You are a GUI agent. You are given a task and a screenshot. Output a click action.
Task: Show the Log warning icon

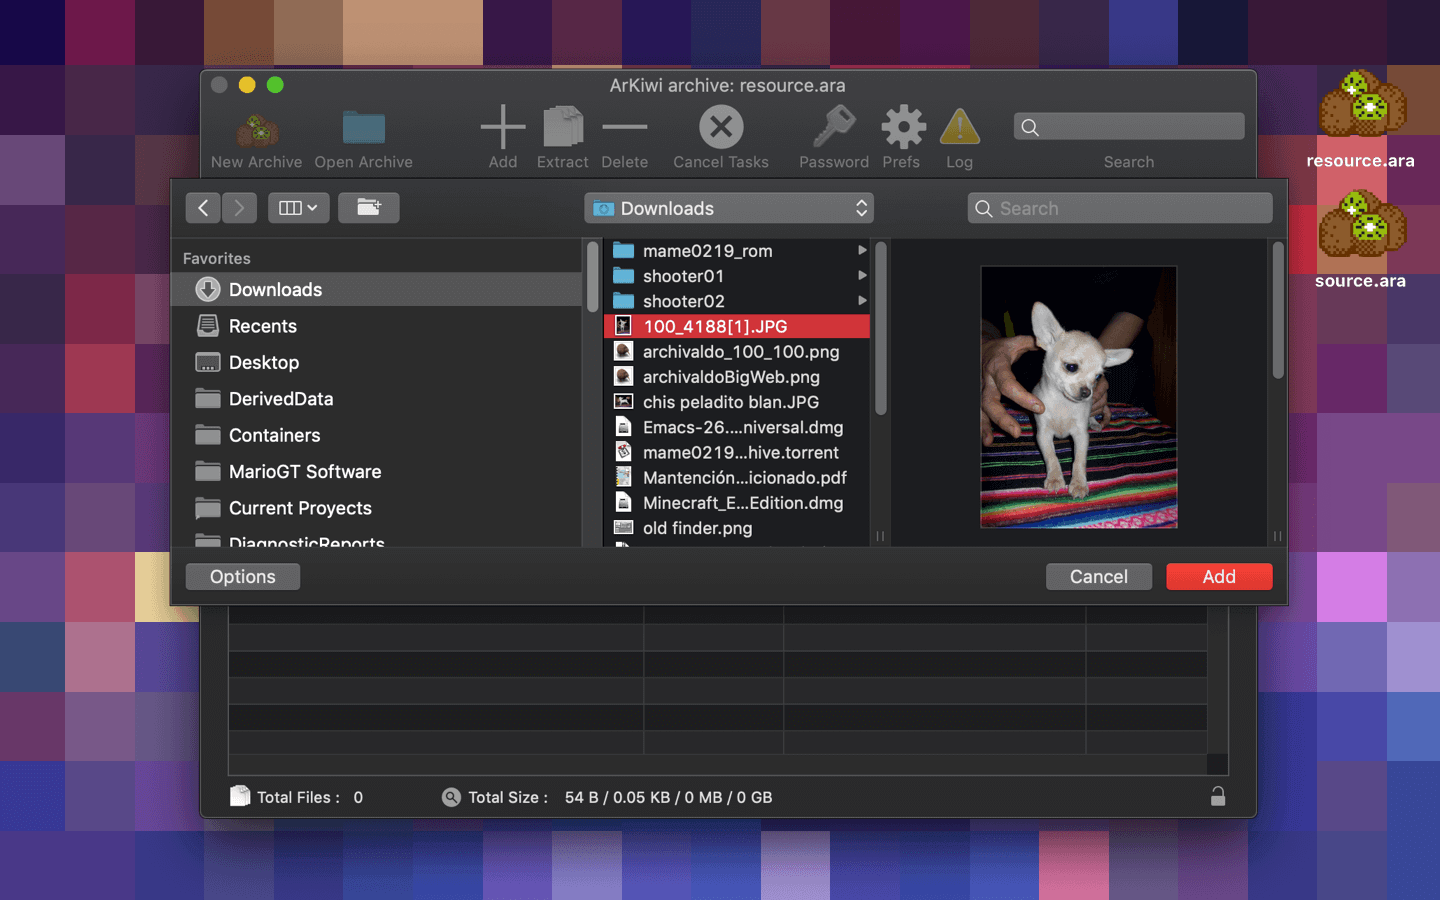tap(959, 129)
